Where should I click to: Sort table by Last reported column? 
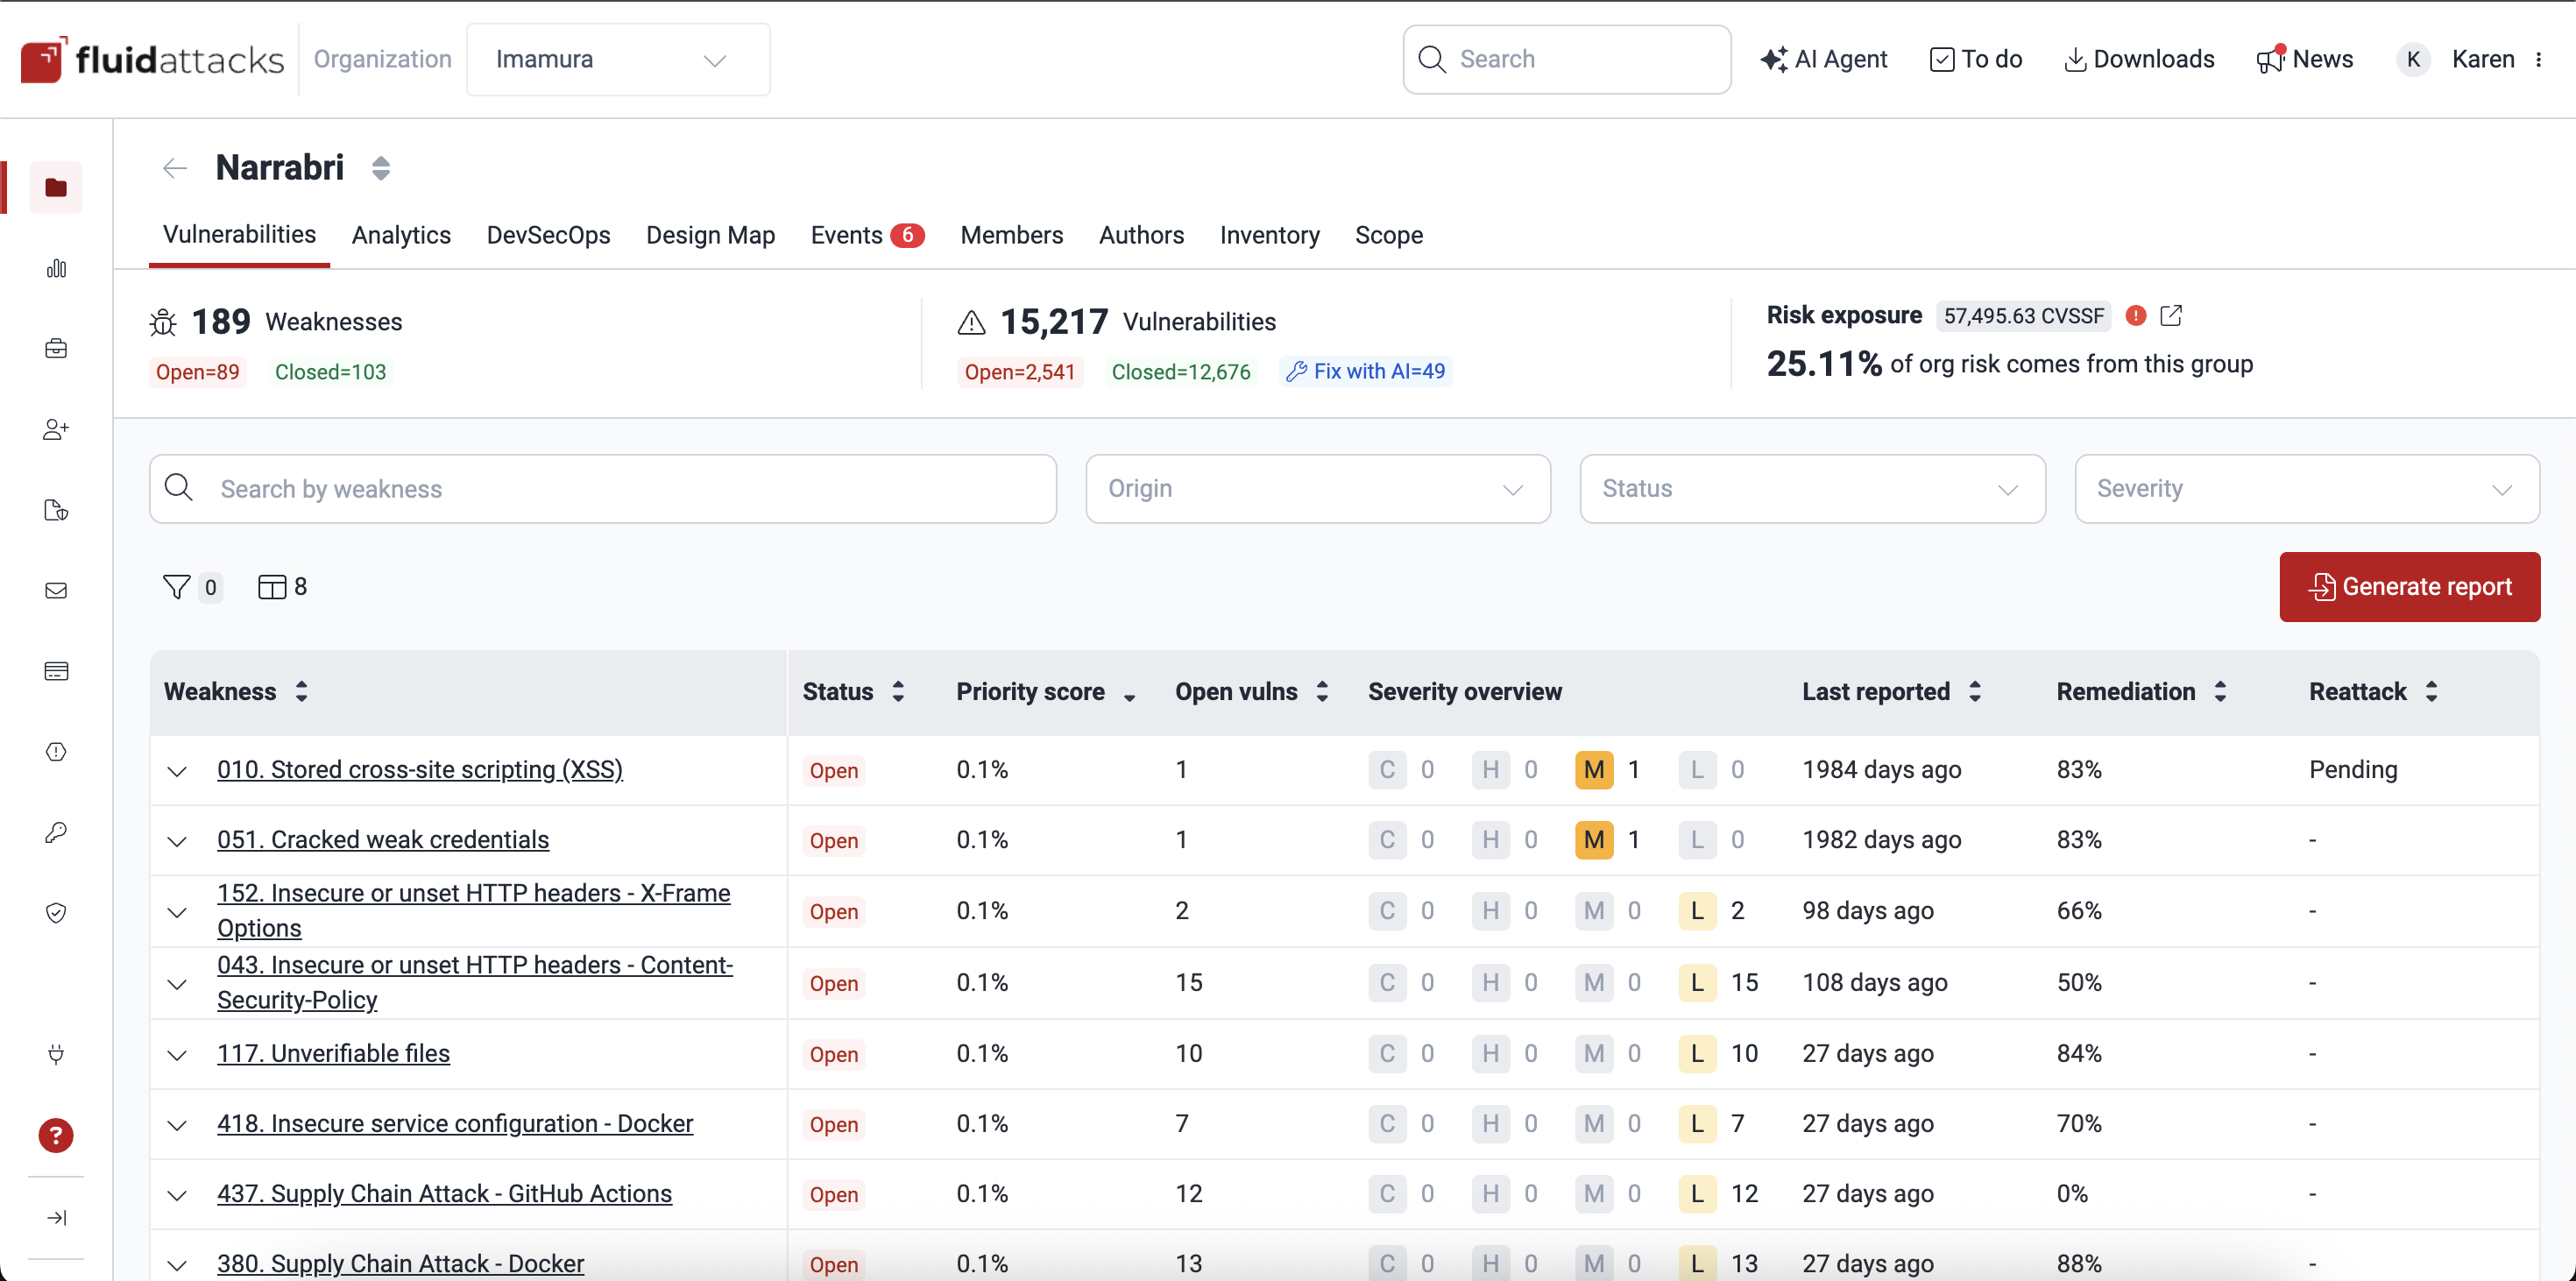pos(1974,691)
